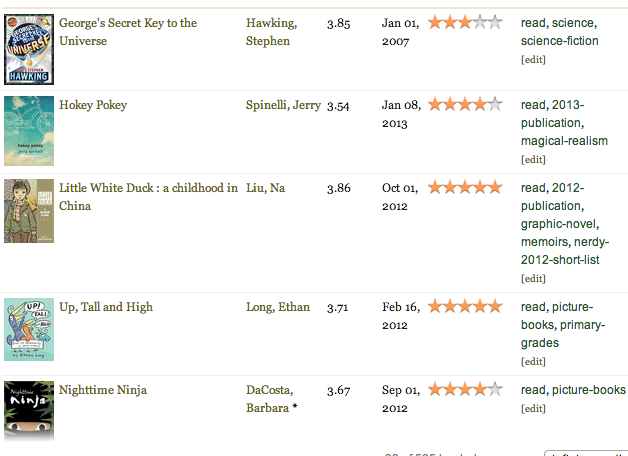Edit shelves for Nighttime Ninja
The height and width of the screenshot is (456, 628).
coord(533,409)
